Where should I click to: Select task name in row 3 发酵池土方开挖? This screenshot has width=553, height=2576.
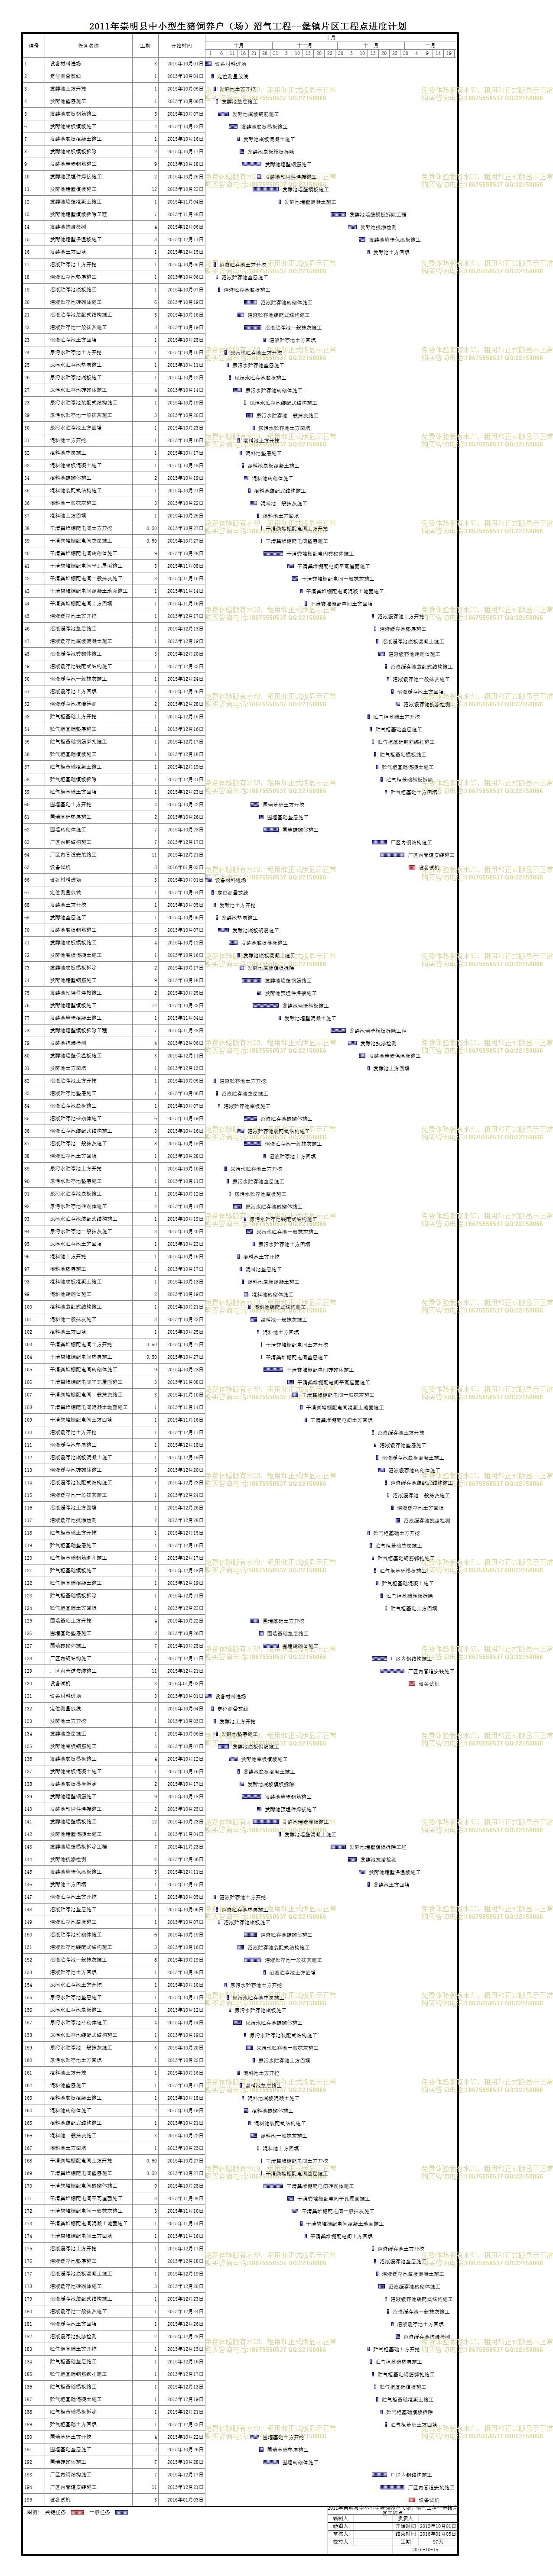68,89
